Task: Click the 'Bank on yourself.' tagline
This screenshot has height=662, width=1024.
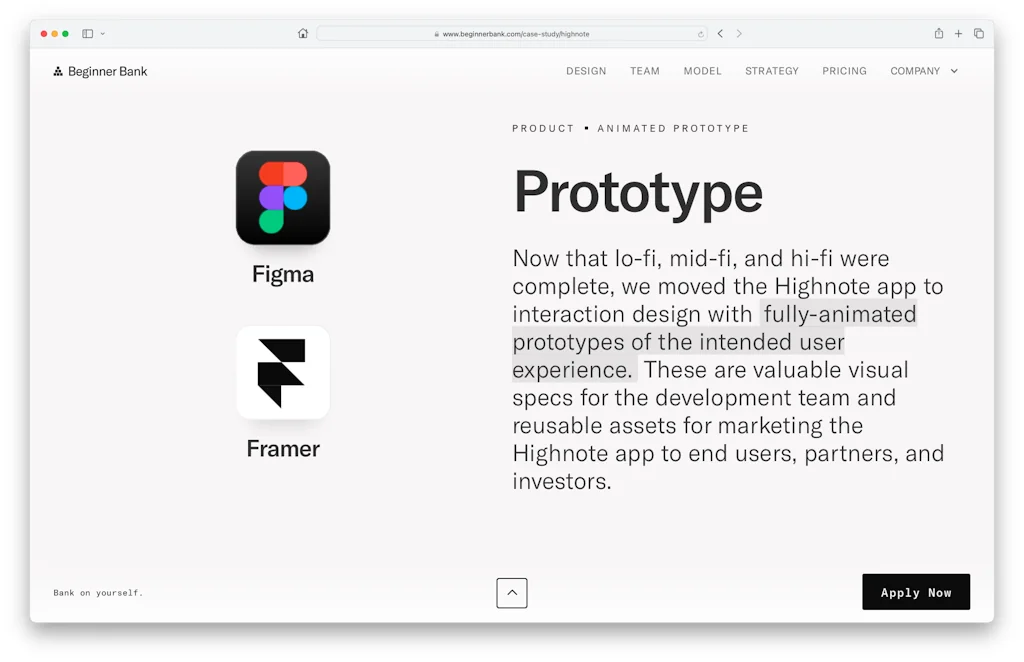Action: point(98,593)
